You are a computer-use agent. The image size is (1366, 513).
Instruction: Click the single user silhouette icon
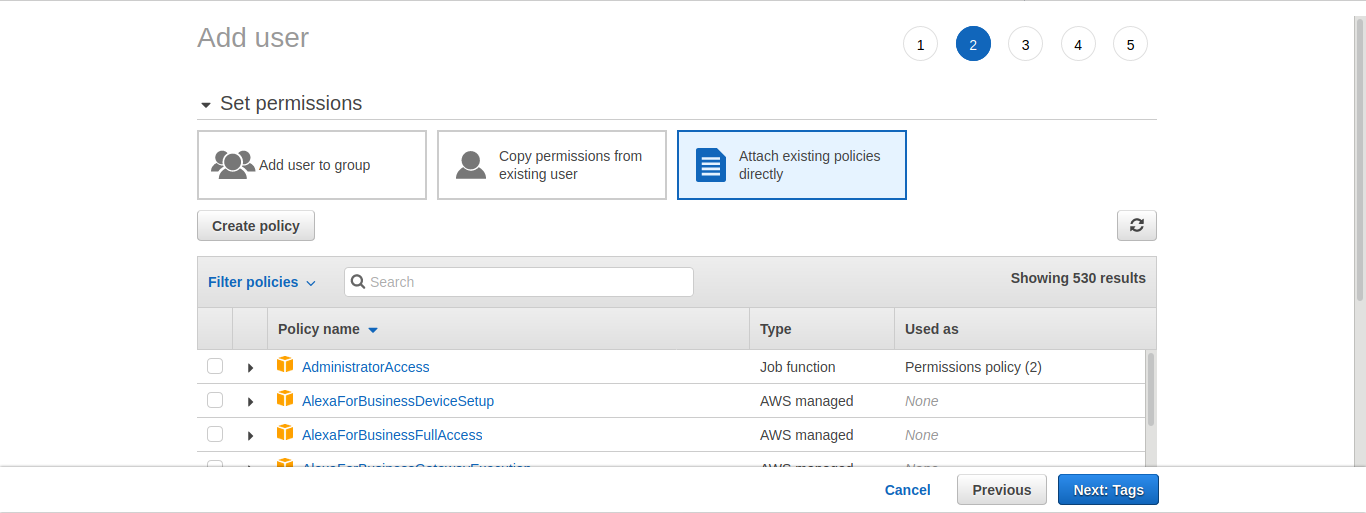pyautogui.click(x=471, y=165)
